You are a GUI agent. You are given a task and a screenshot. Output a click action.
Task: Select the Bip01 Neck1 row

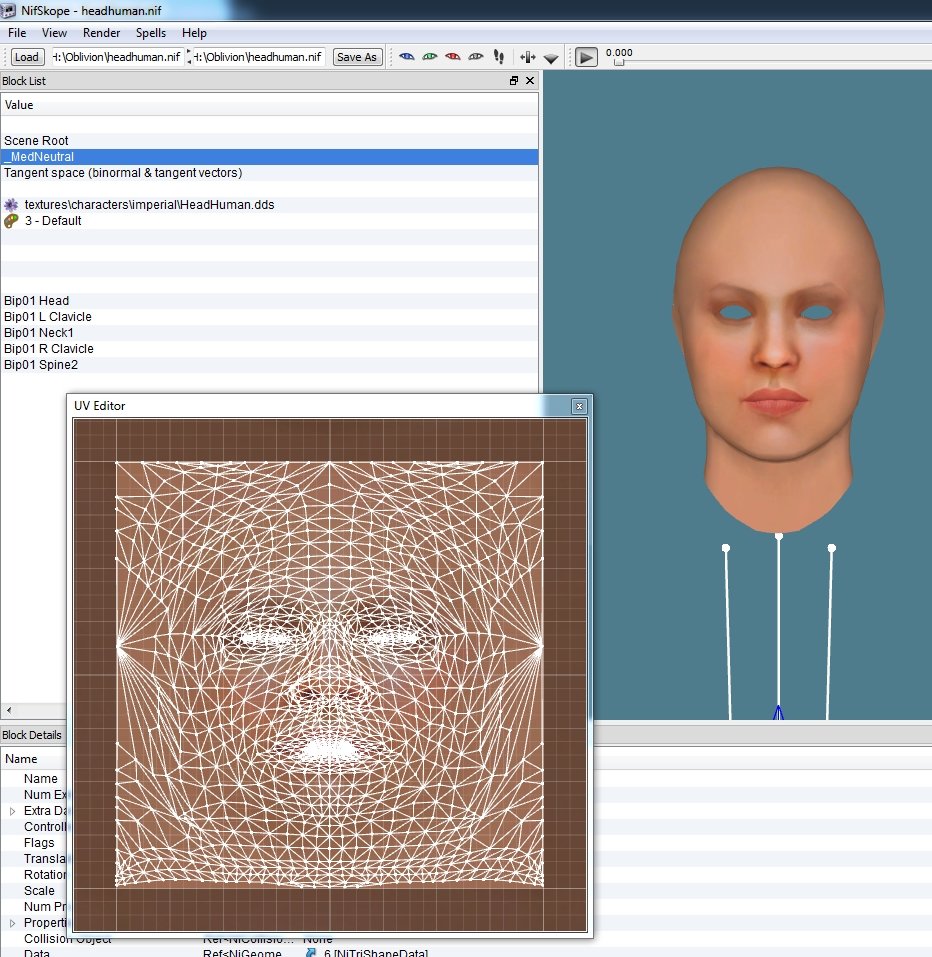(x=269, y=333)
